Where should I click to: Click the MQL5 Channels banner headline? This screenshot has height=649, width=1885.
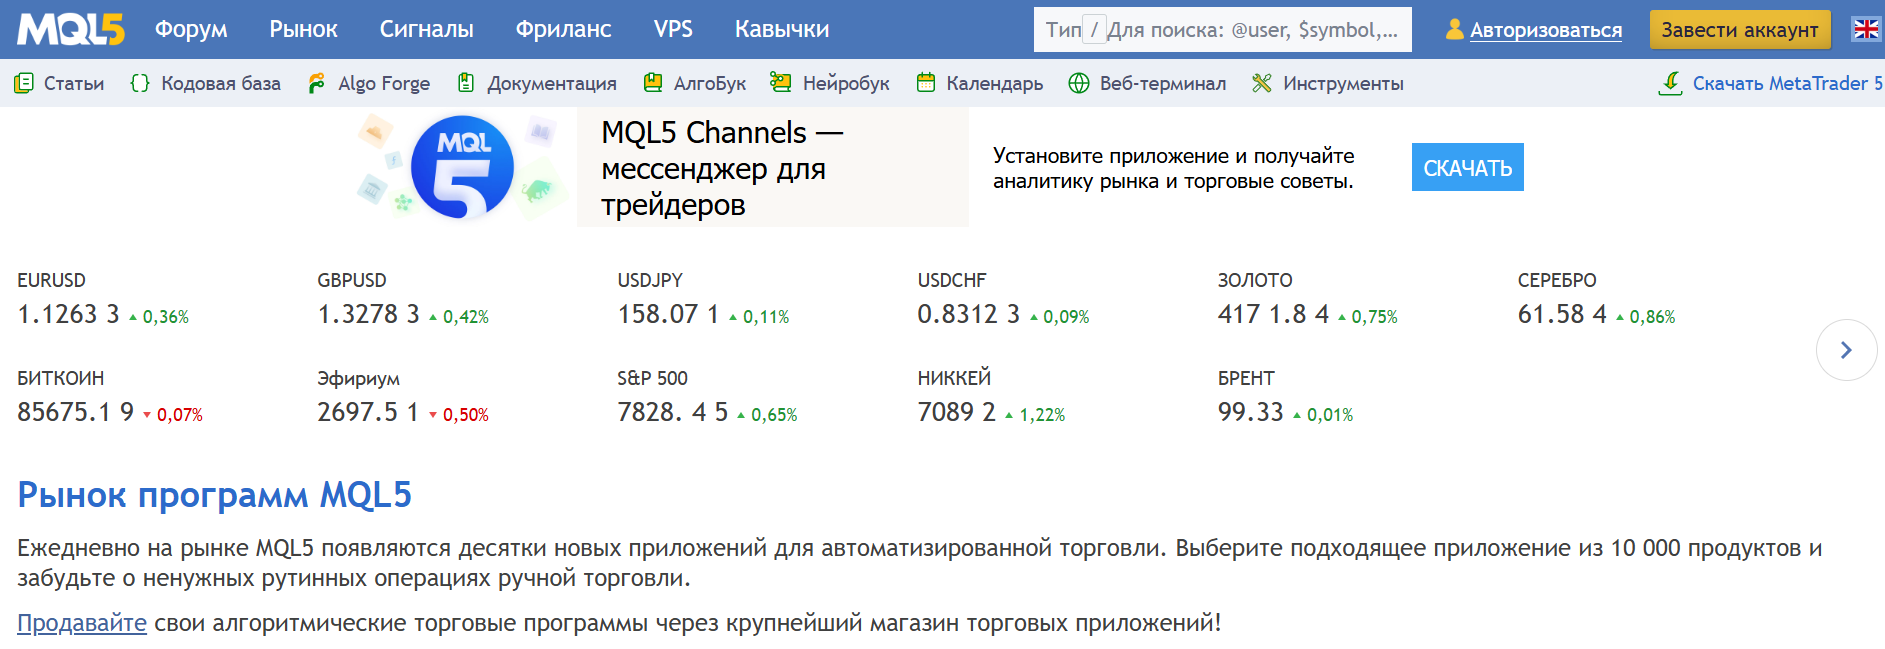(722, 168)
